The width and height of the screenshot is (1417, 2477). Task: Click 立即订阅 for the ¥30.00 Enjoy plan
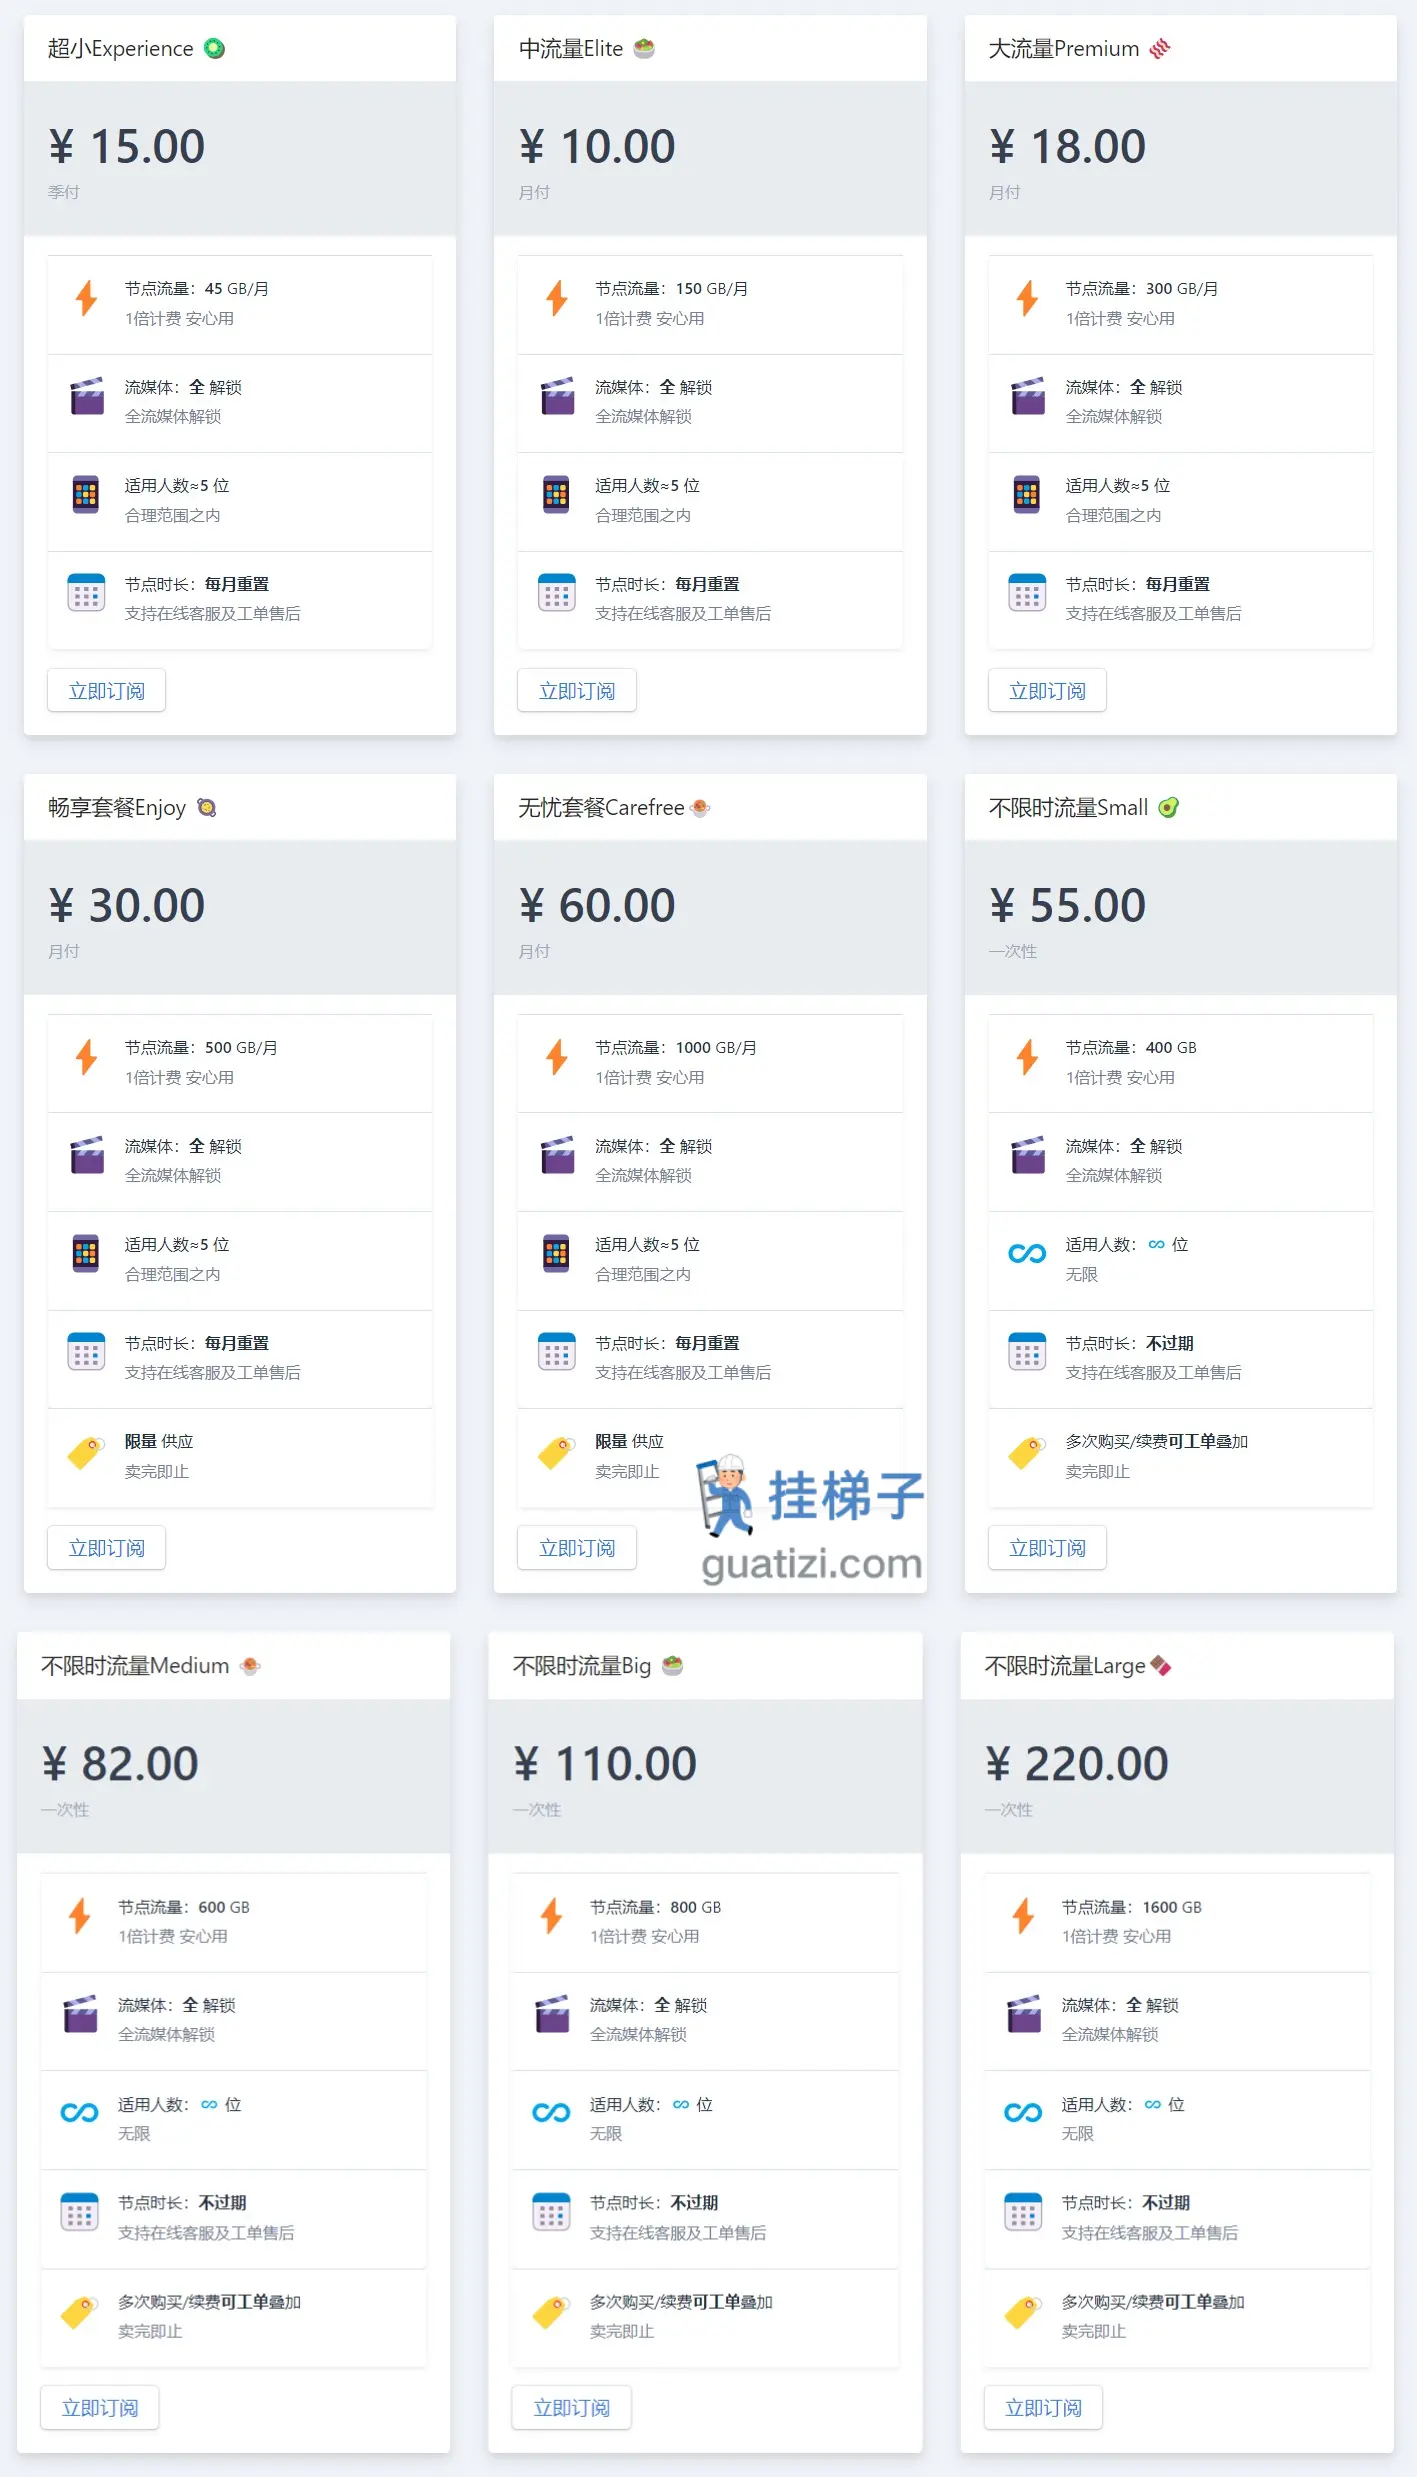pos(106,1548)
